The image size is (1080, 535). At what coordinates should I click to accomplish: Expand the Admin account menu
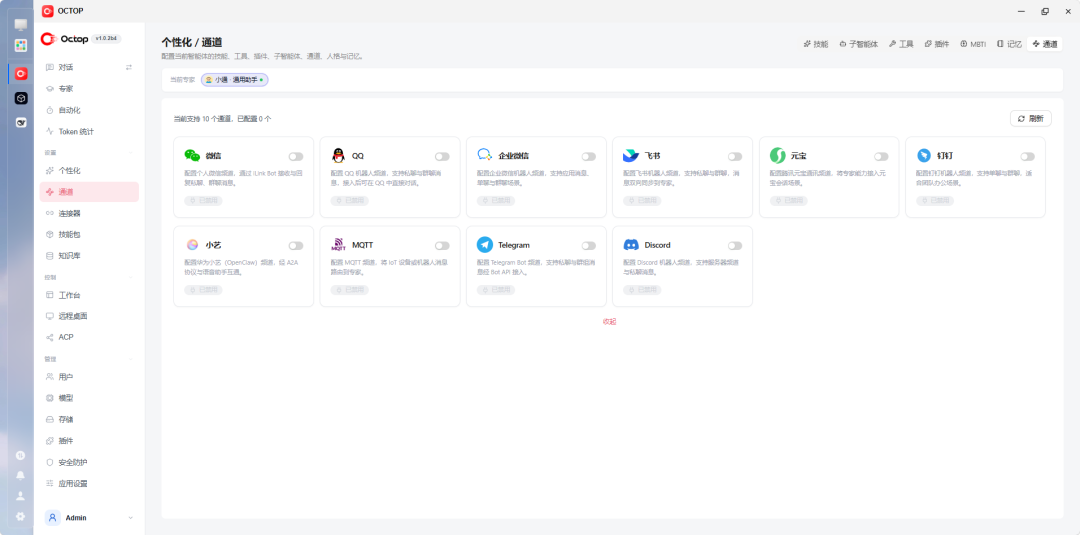click(131, 518)
